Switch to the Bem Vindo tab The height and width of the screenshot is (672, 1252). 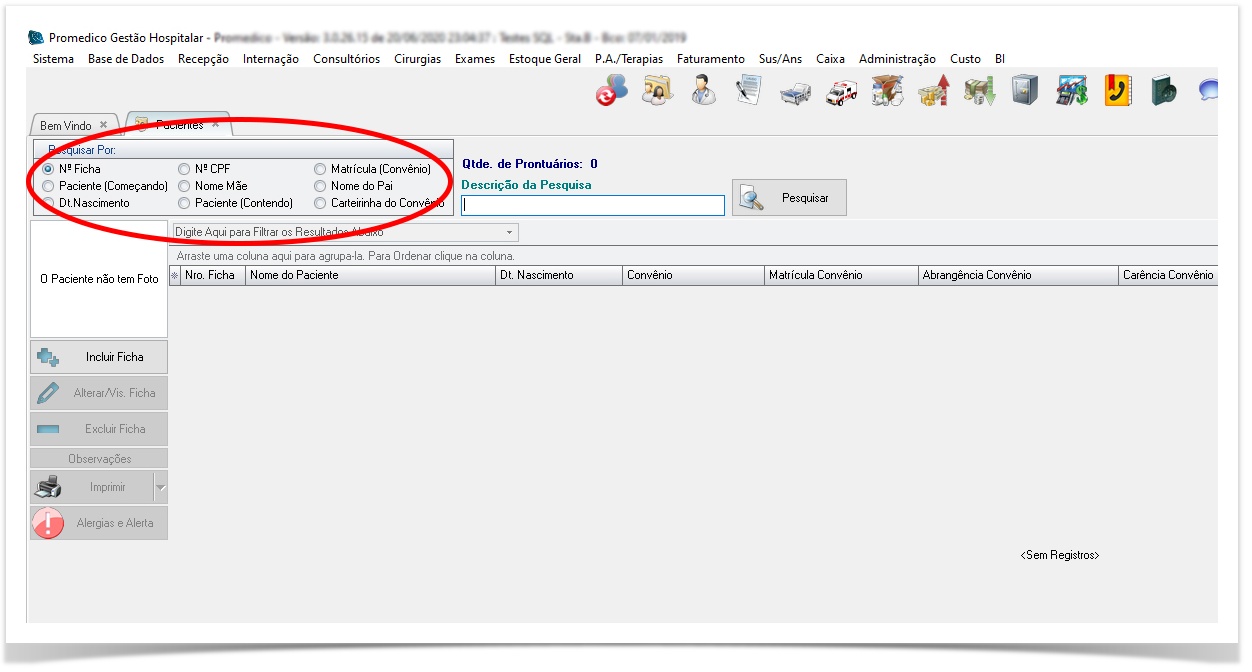pyautogui.click(x=66, y=126)
